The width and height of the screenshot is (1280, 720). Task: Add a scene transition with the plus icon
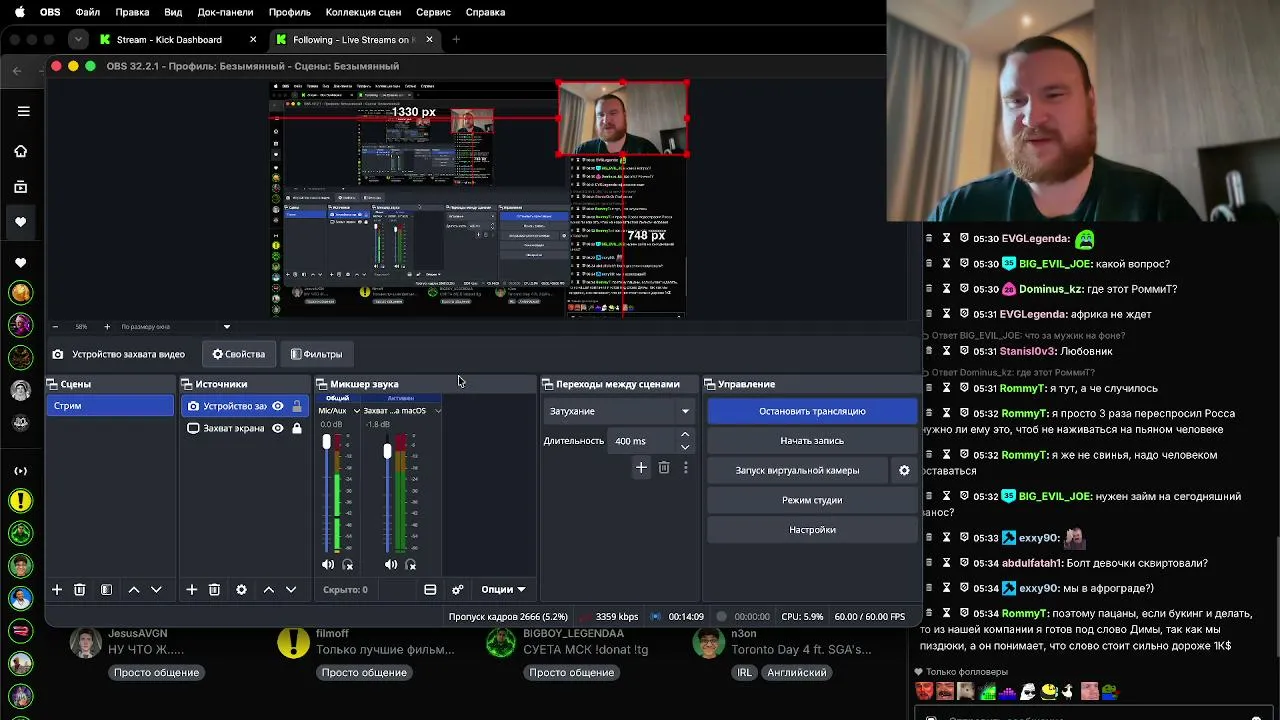click(x=641, y=467)
